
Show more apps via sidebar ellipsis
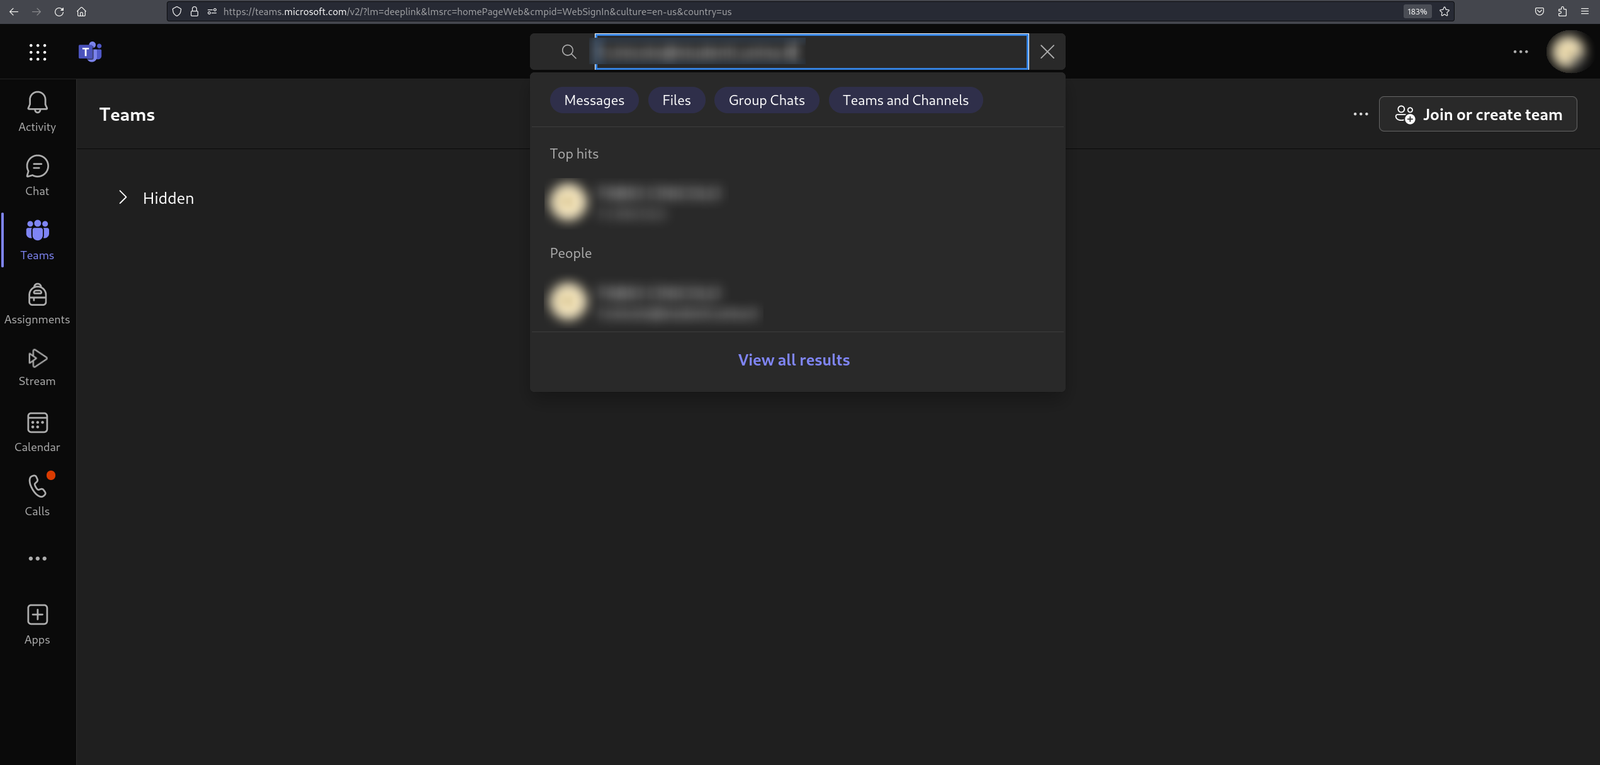pos(37,559)
